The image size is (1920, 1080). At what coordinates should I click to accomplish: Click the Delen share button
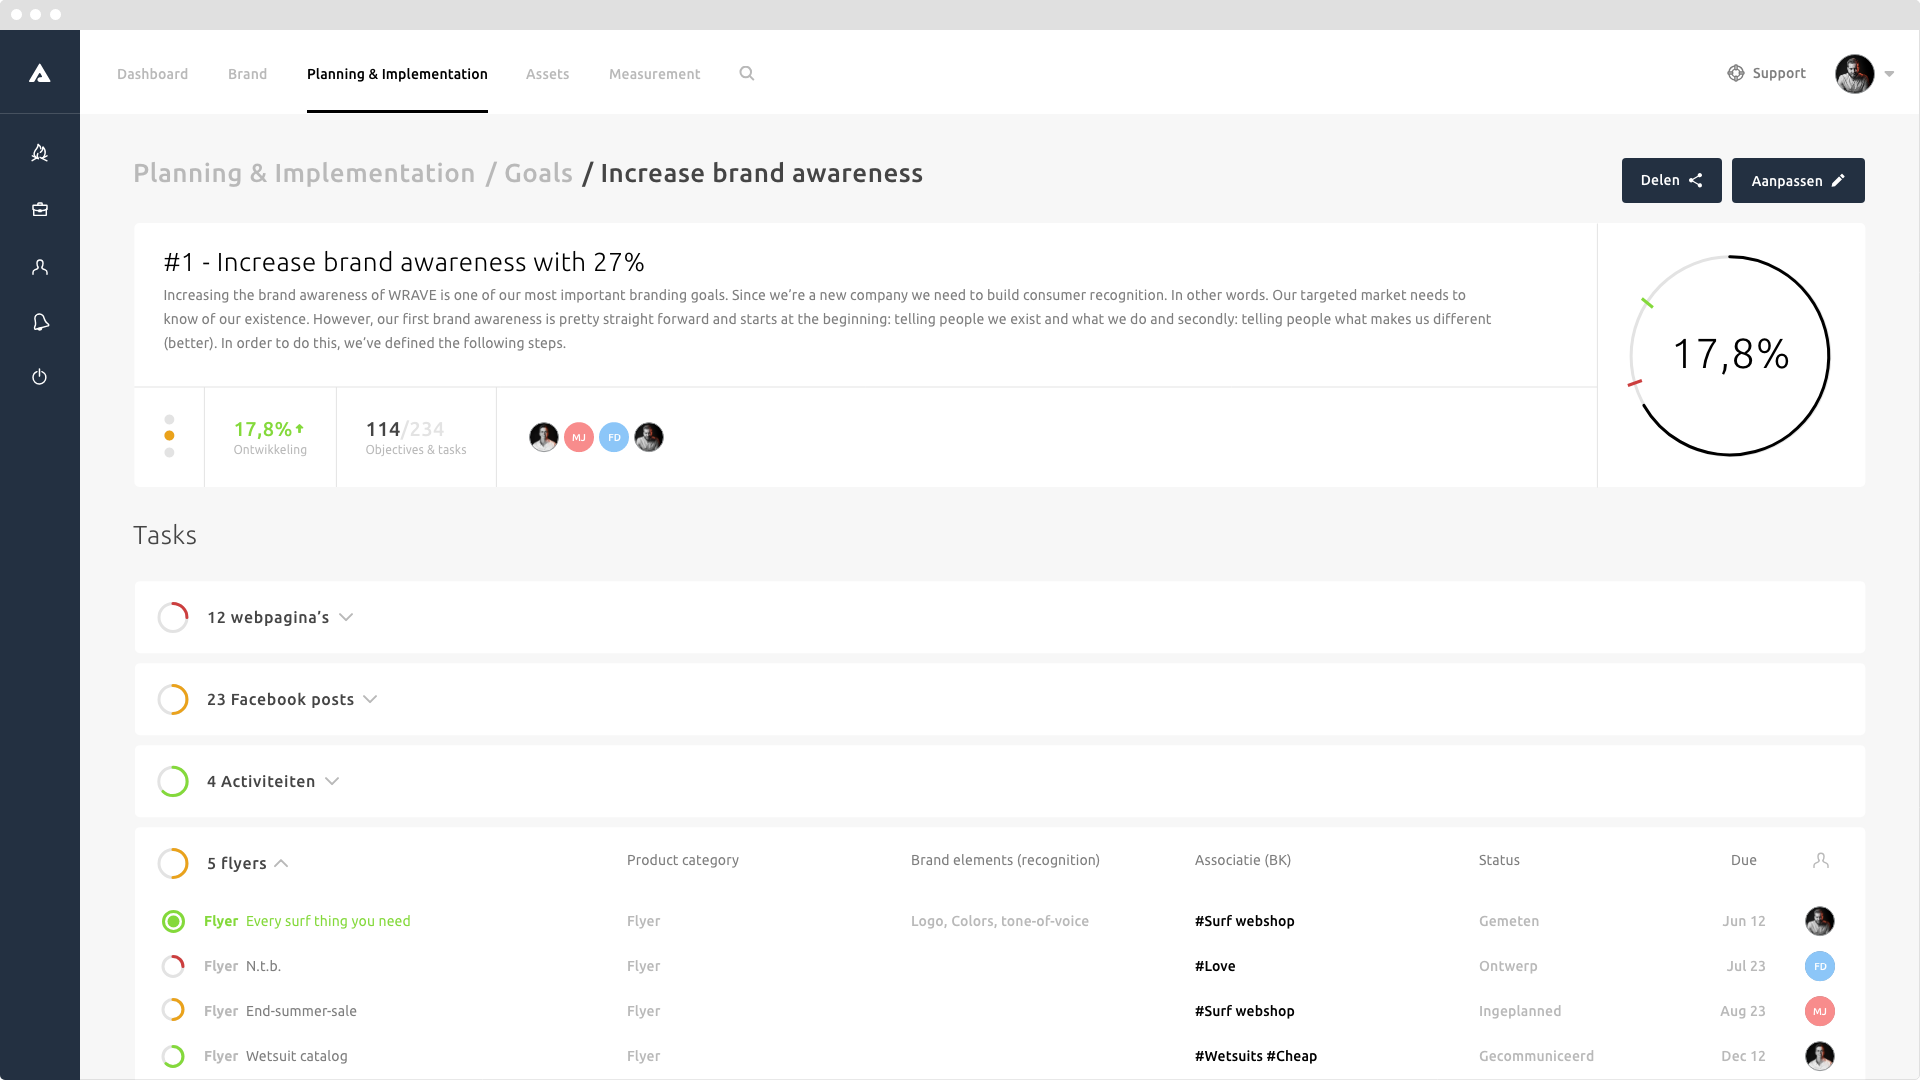[1671, 180]
